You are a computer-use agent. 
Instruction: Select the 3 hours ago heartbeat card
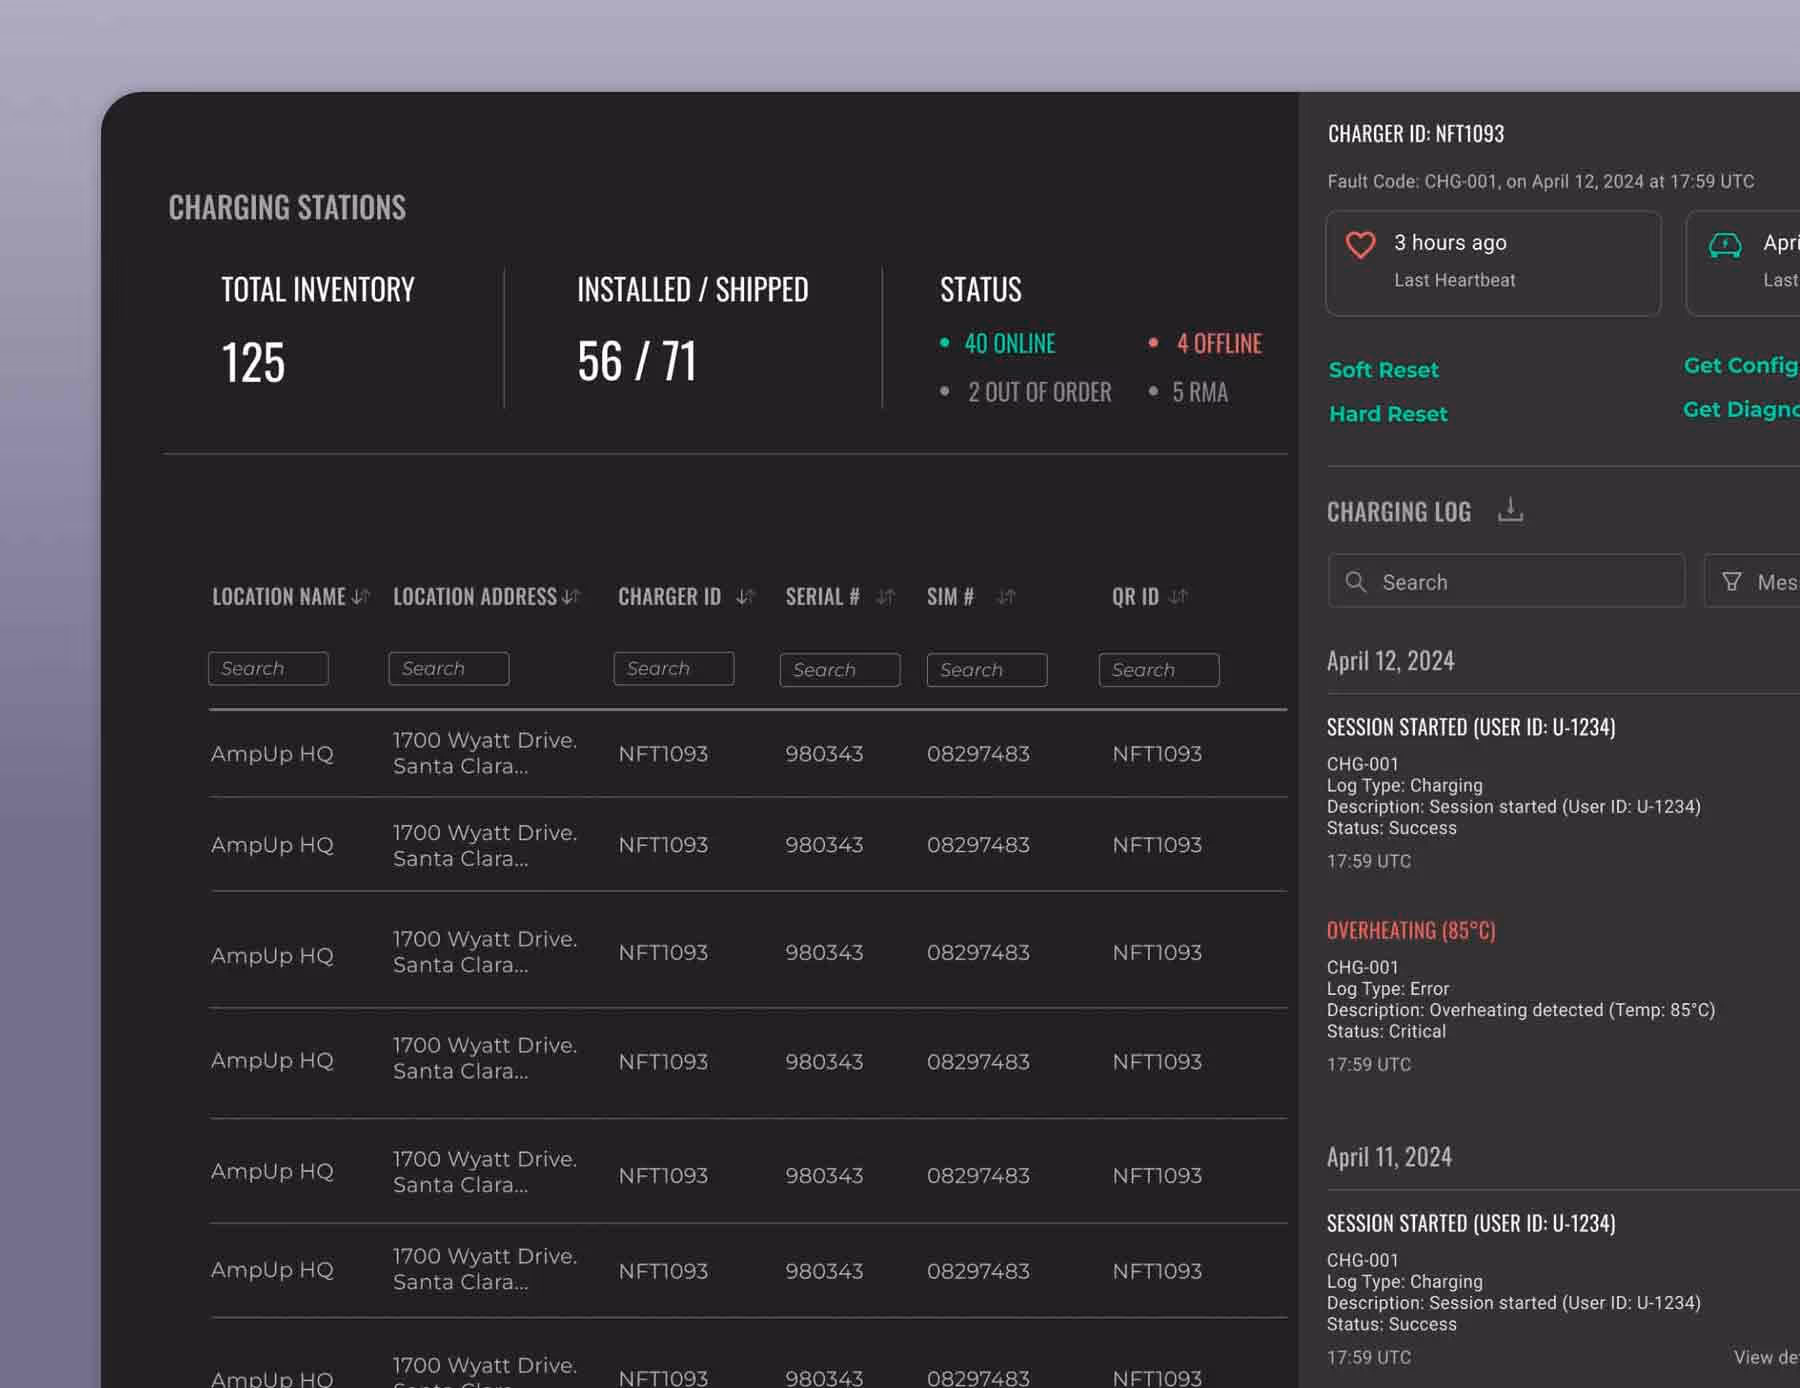tap(1493, 263)
